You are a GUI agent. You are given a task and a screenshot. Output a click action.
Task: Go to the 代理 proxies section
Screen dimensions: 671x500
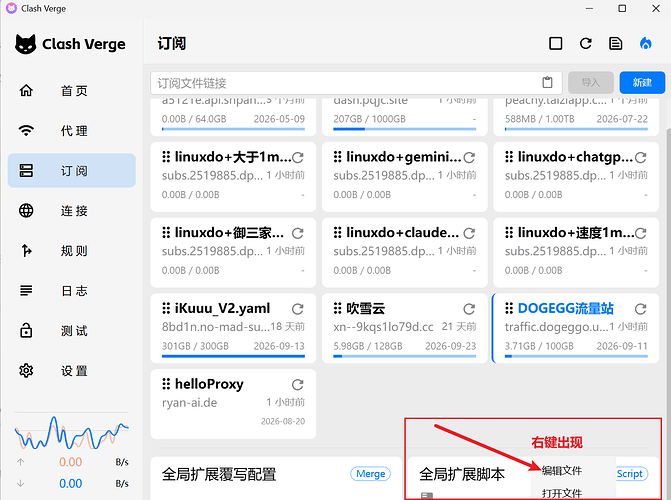[71, 131]
